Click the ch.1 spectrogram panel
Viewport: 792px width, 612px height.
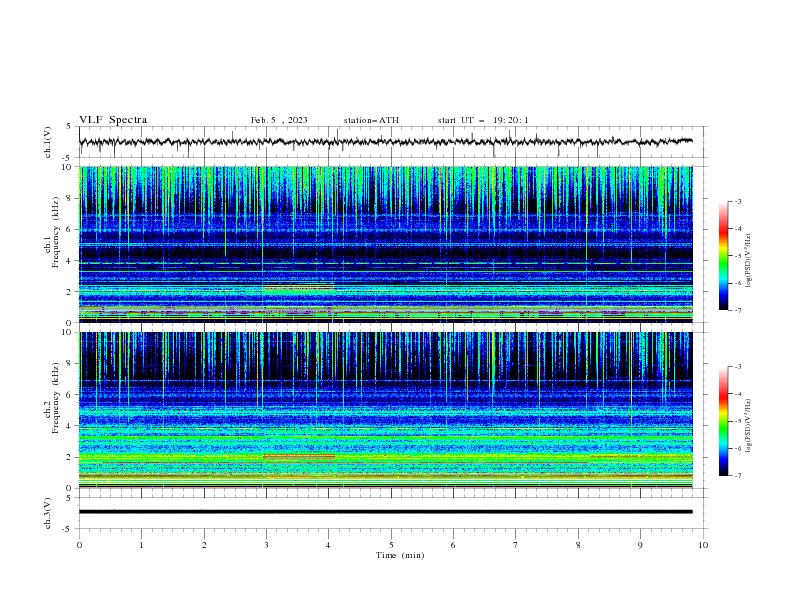(x=385, y=244)
